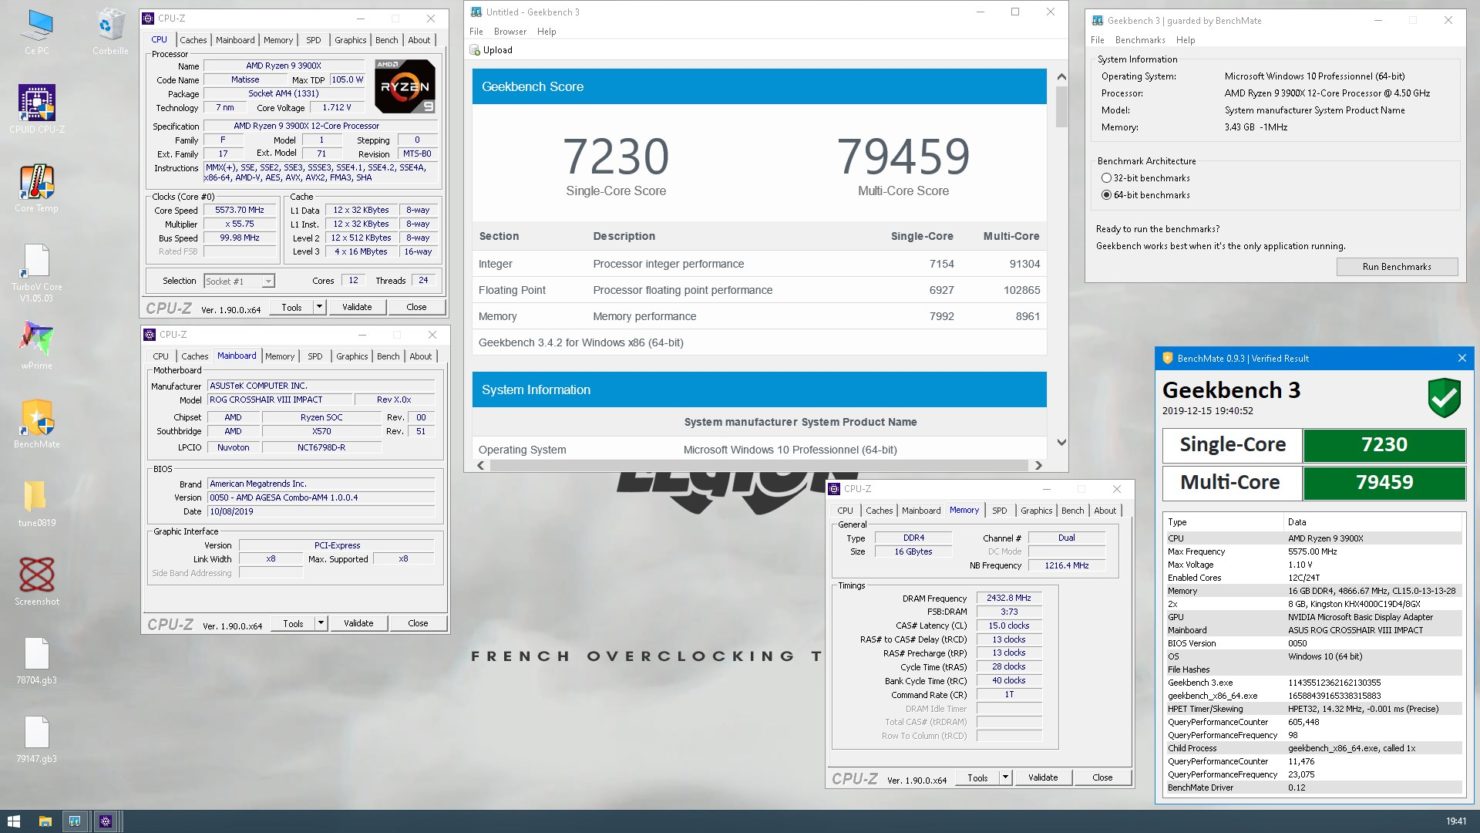Select the 32-bit benchmarks radio button
Screen dimensions: 1480x833
1107,177
